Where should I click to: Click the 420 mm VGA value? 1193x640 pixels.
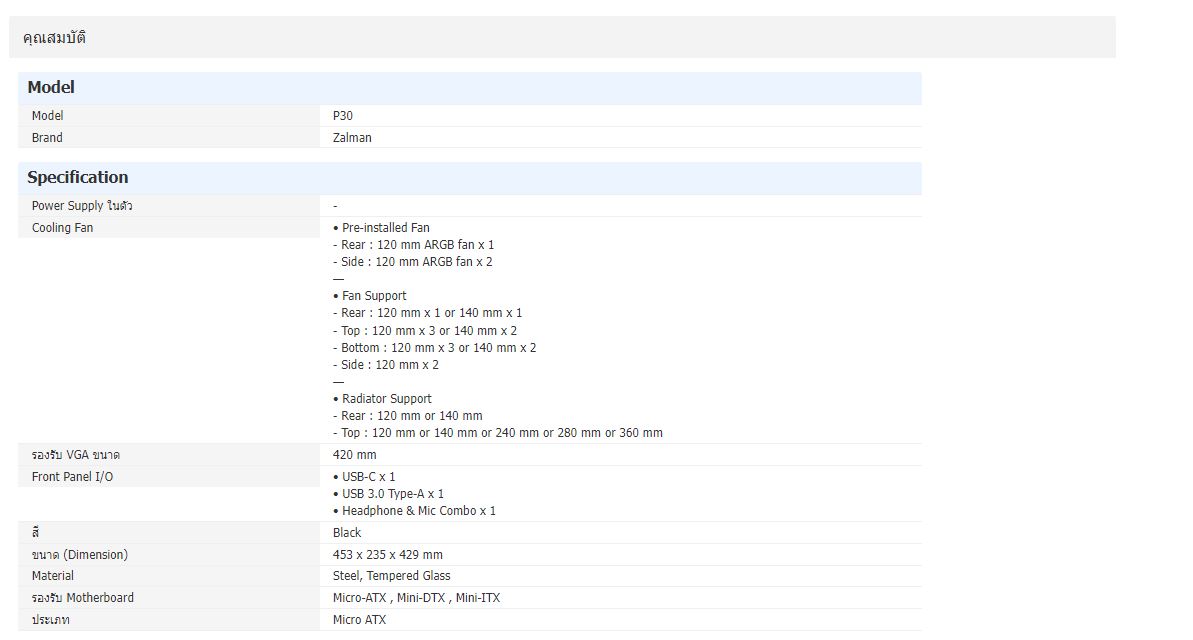tap(355, 455)
